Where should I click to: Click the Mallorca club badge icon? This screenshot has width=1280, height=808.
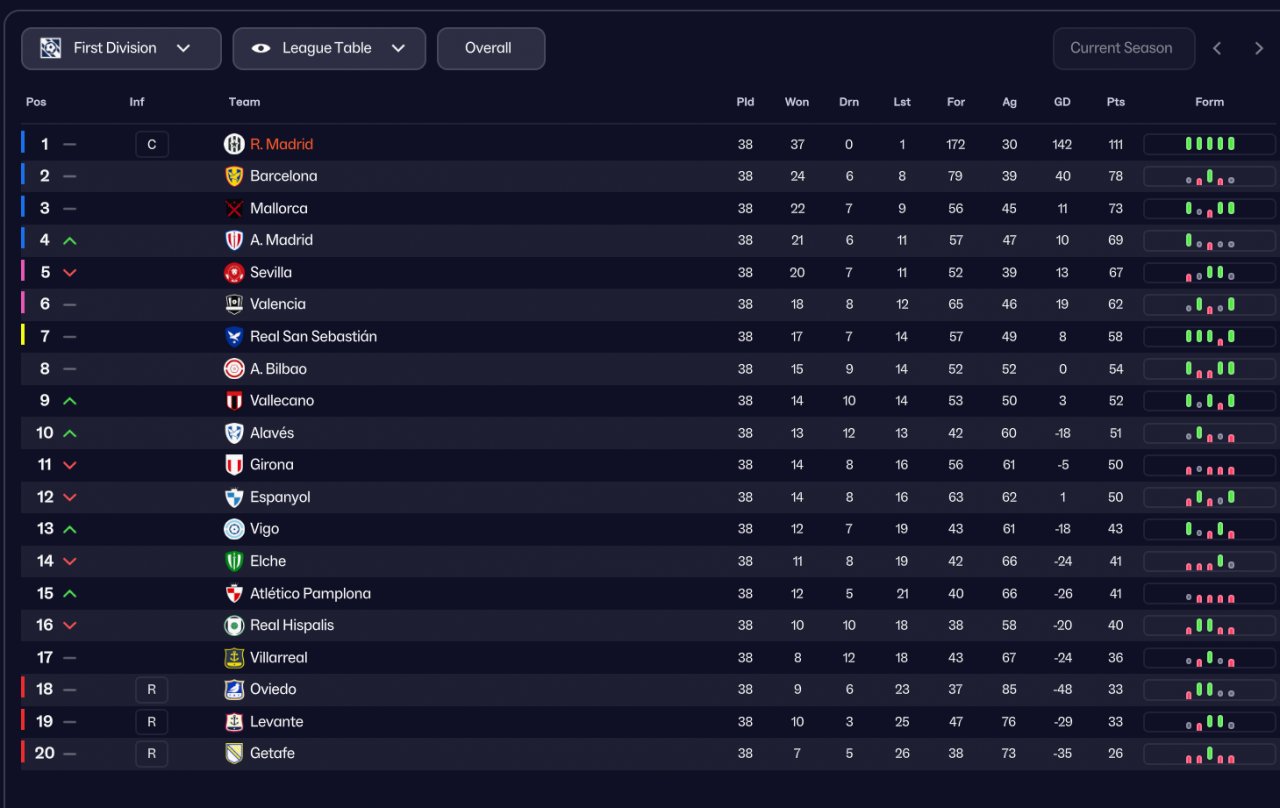tap(234, 209)
